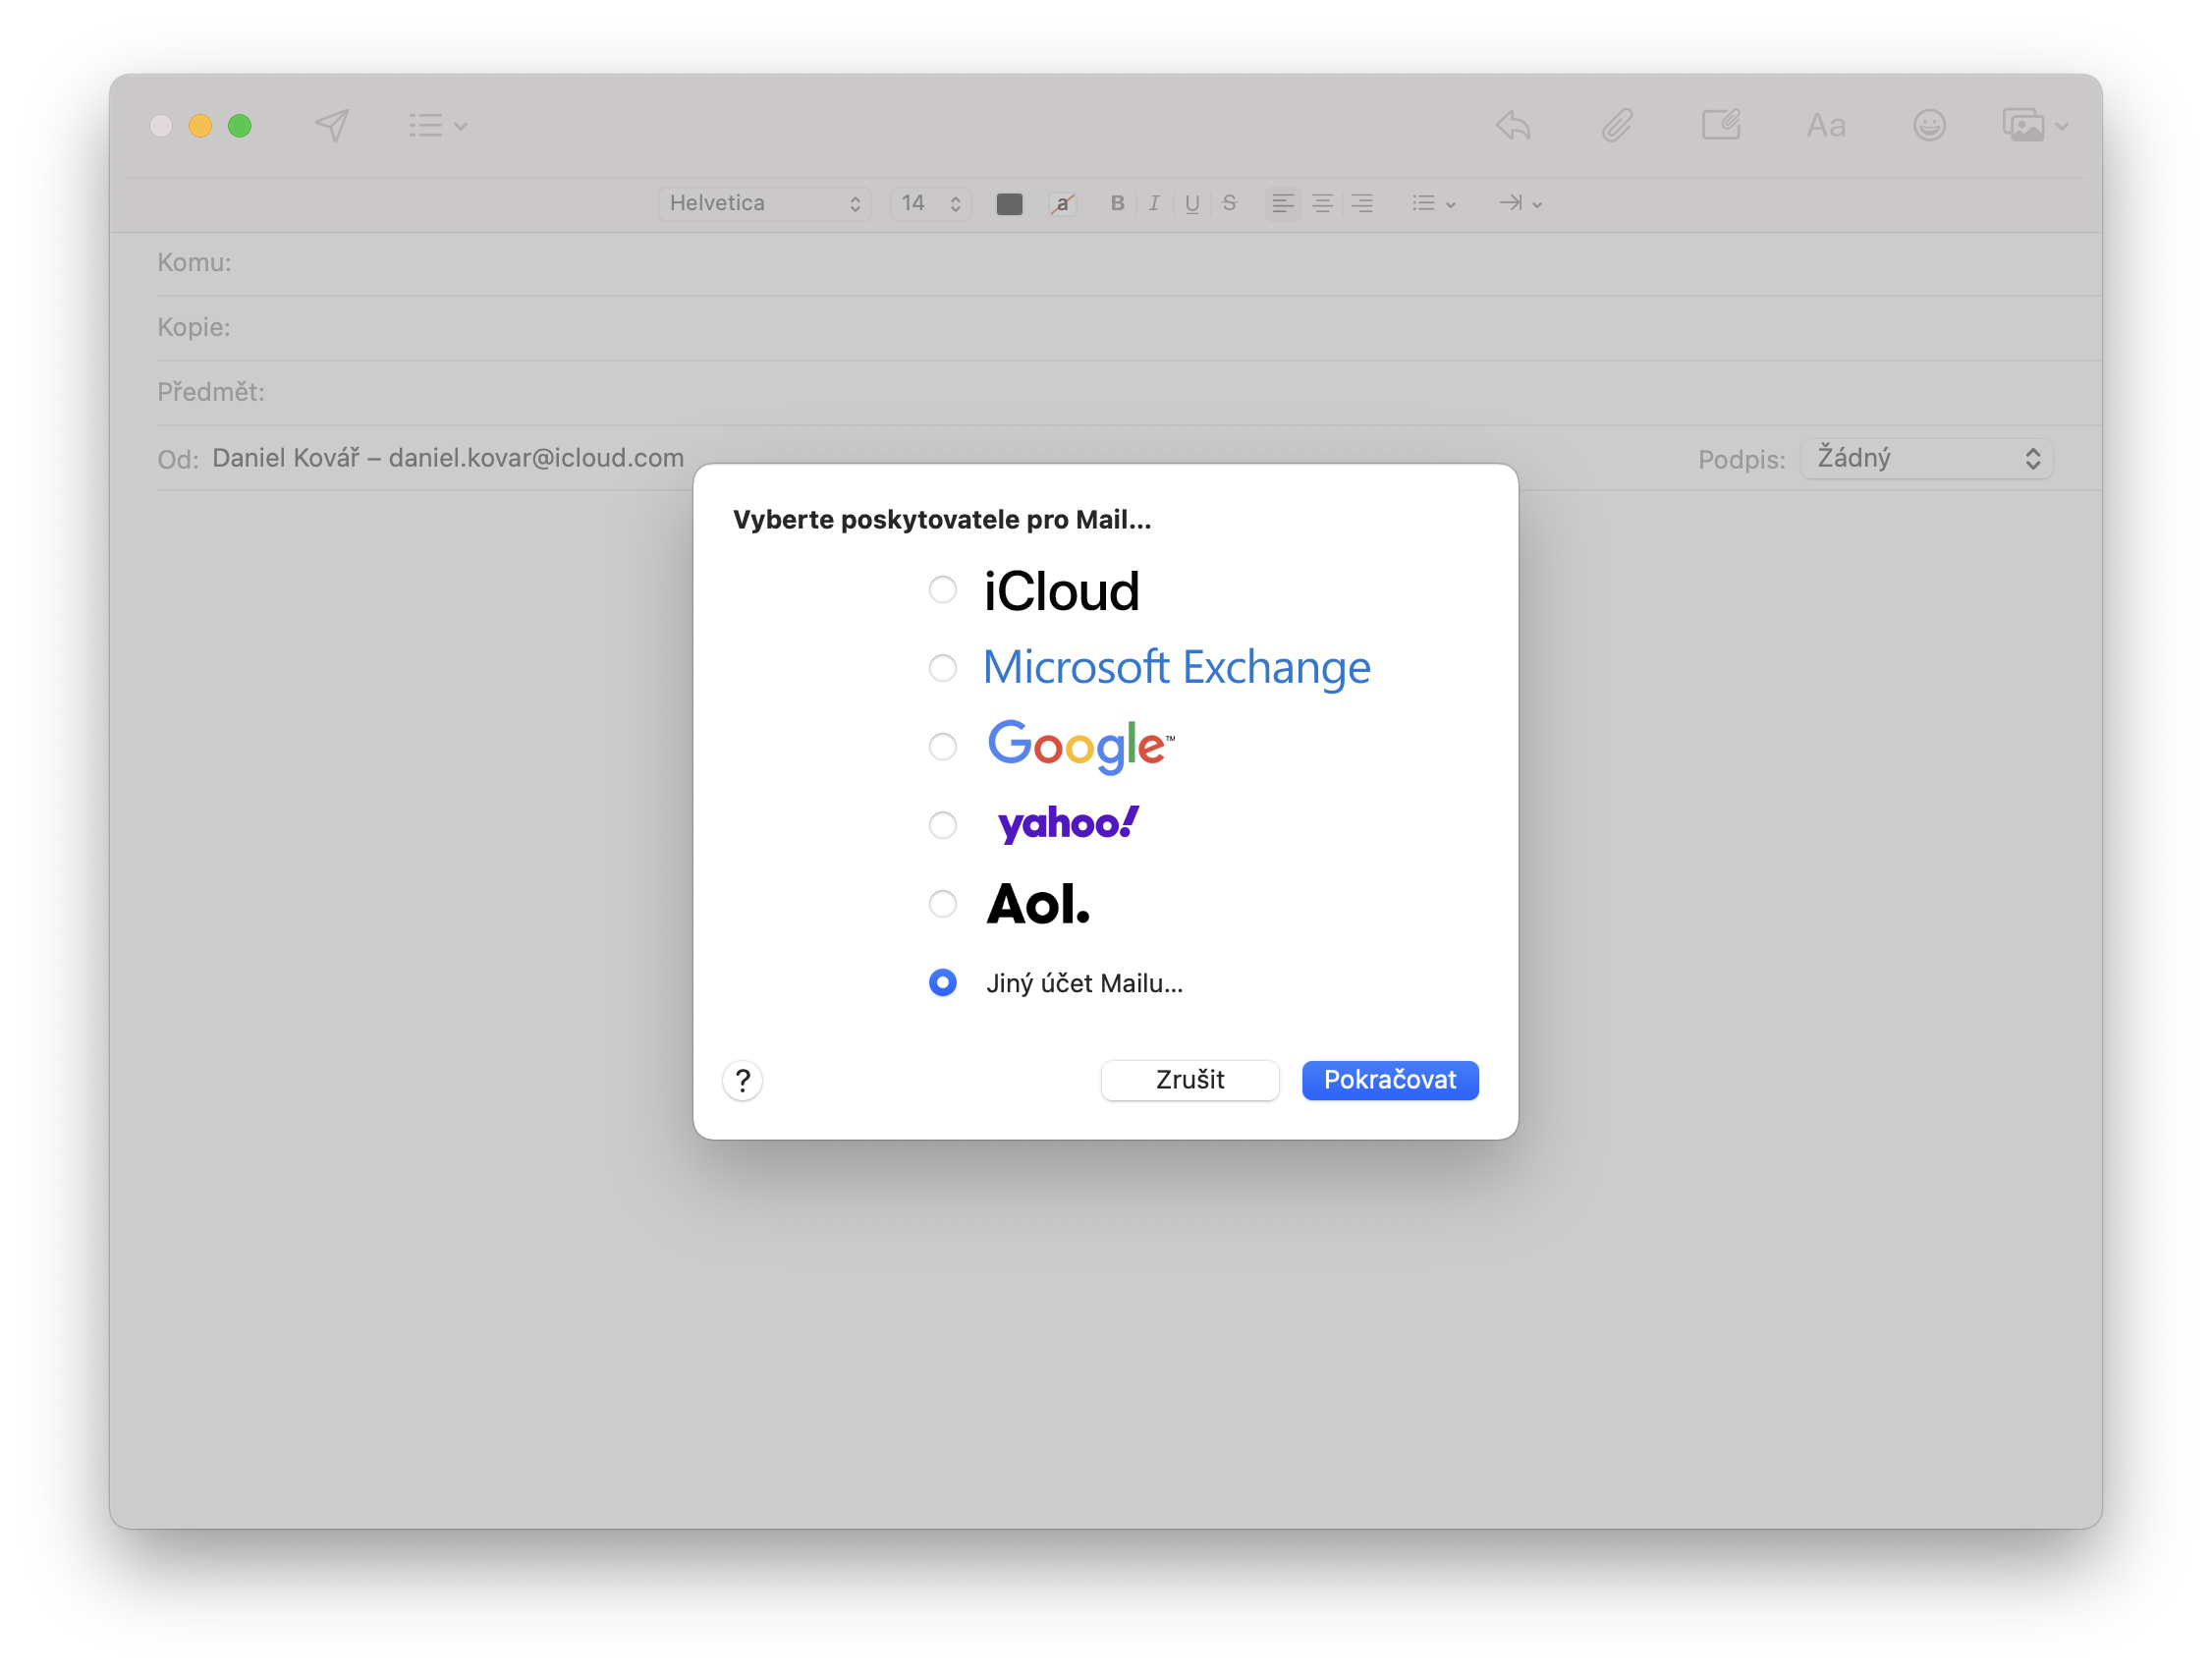Open the font size 14 combo box
The height and width of the screenshot is (1674, 2212).
pos(930,203)
